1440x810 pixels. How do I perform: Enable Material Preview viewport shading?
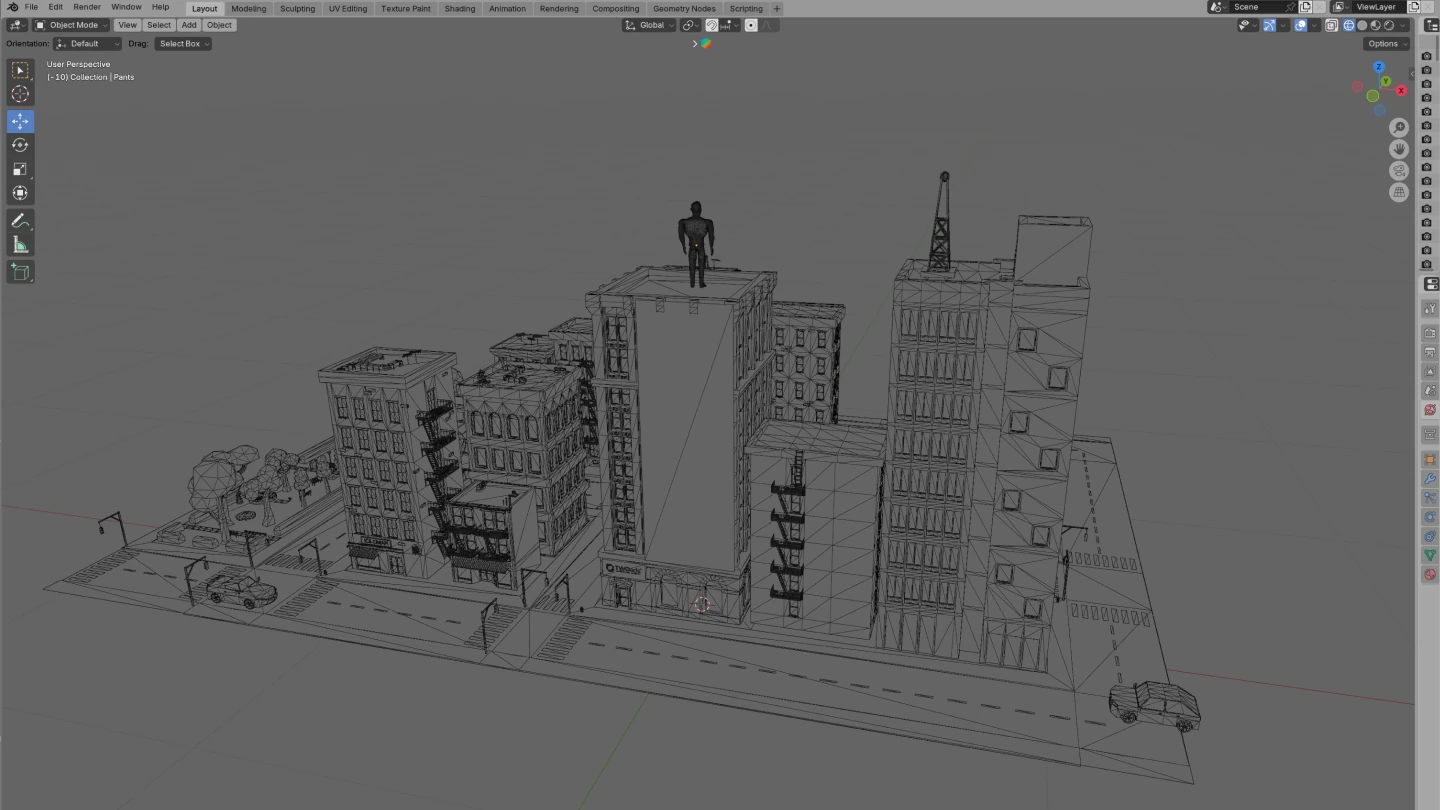[x=1373, y=25]
